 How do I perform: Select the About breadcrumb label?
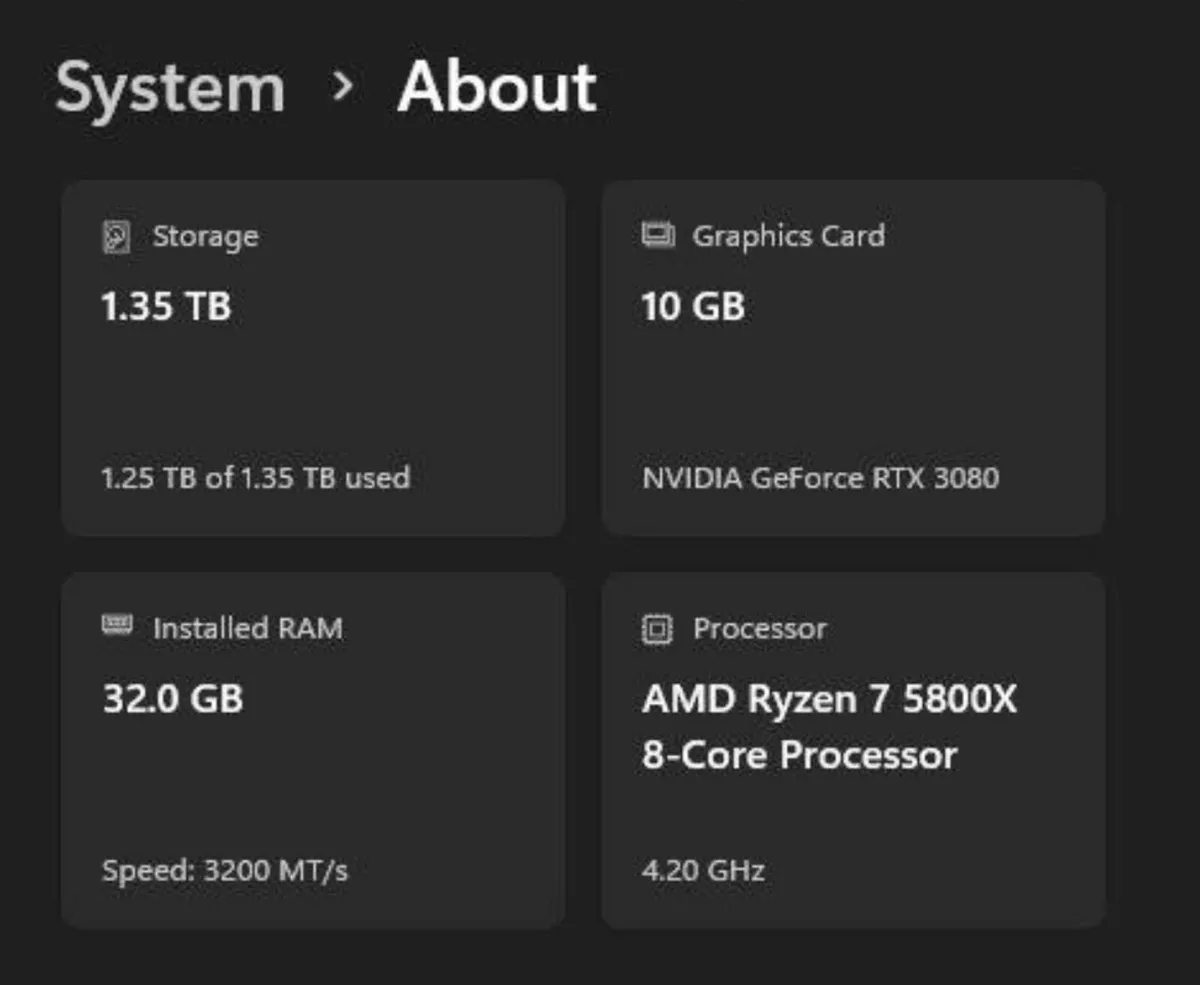point(497,88)
